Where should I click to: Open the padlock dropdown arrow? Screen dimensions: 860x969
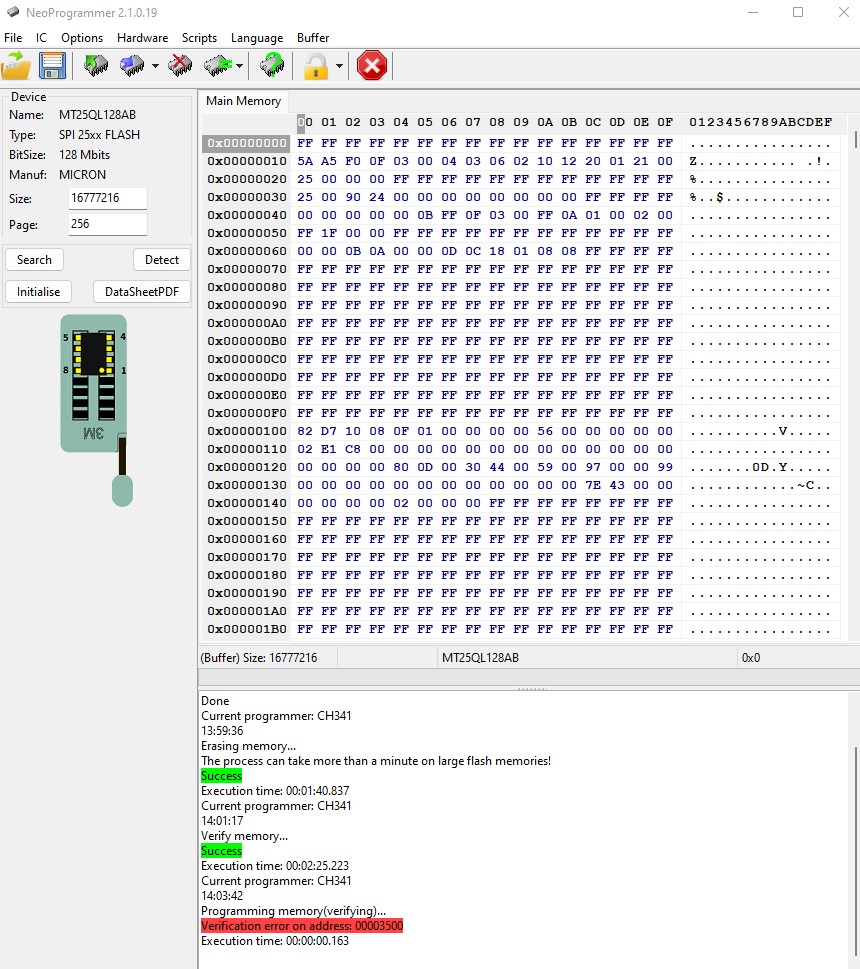[340, 67]
